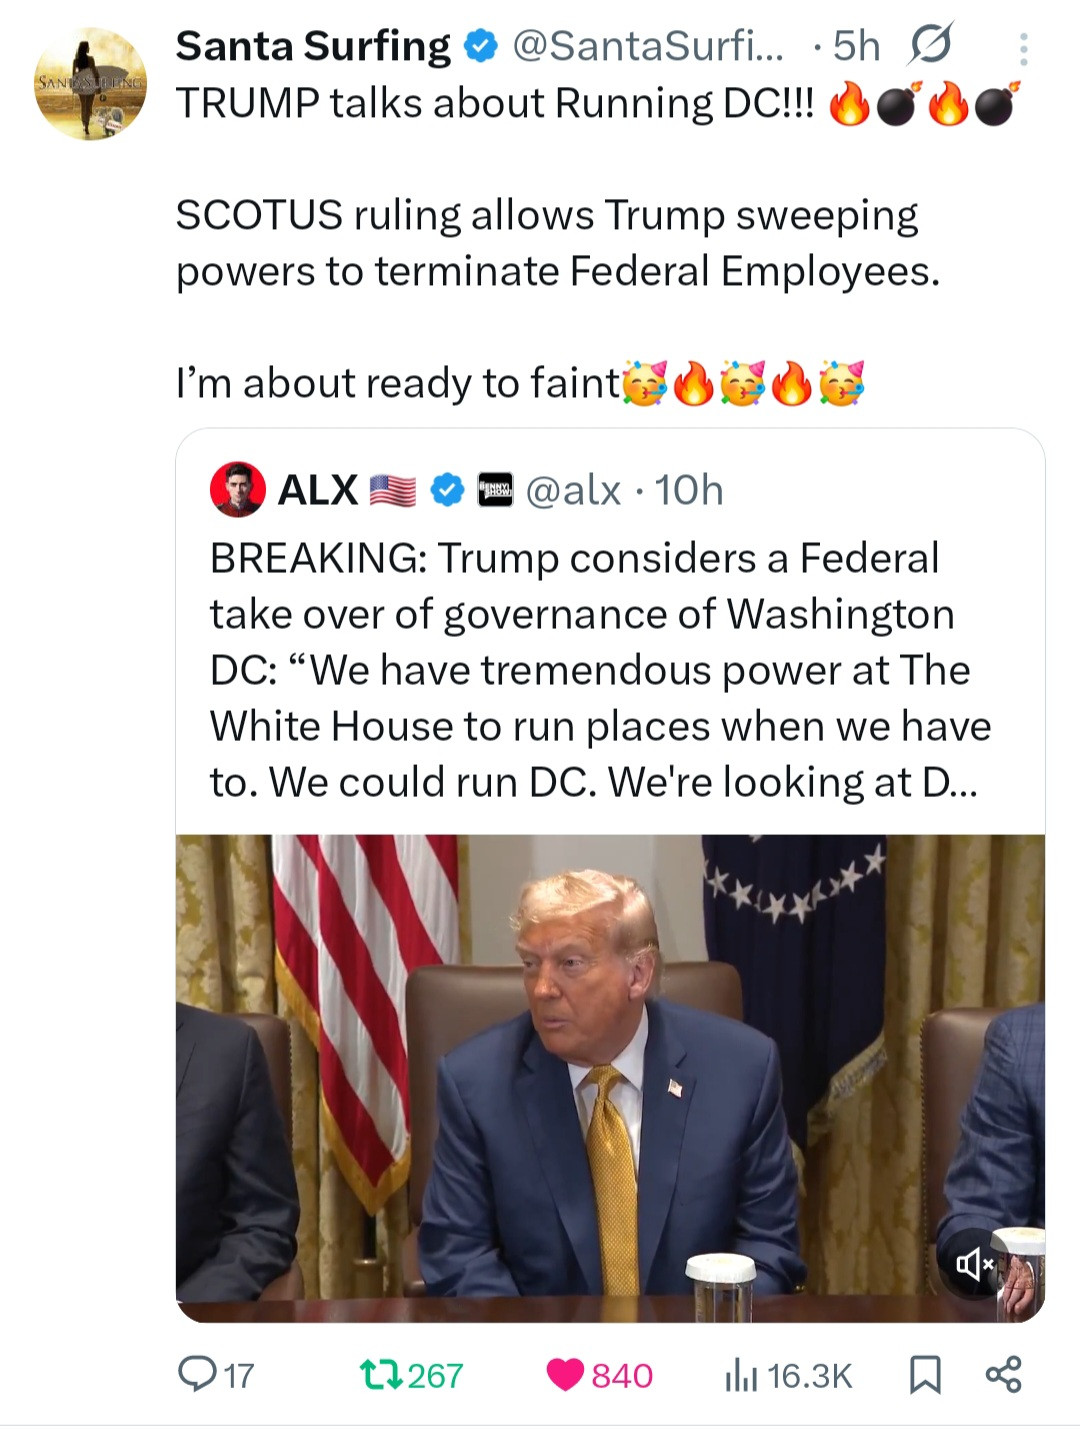
Task: Unlike the post via the heart icon
Action: tap(565, 1375)
